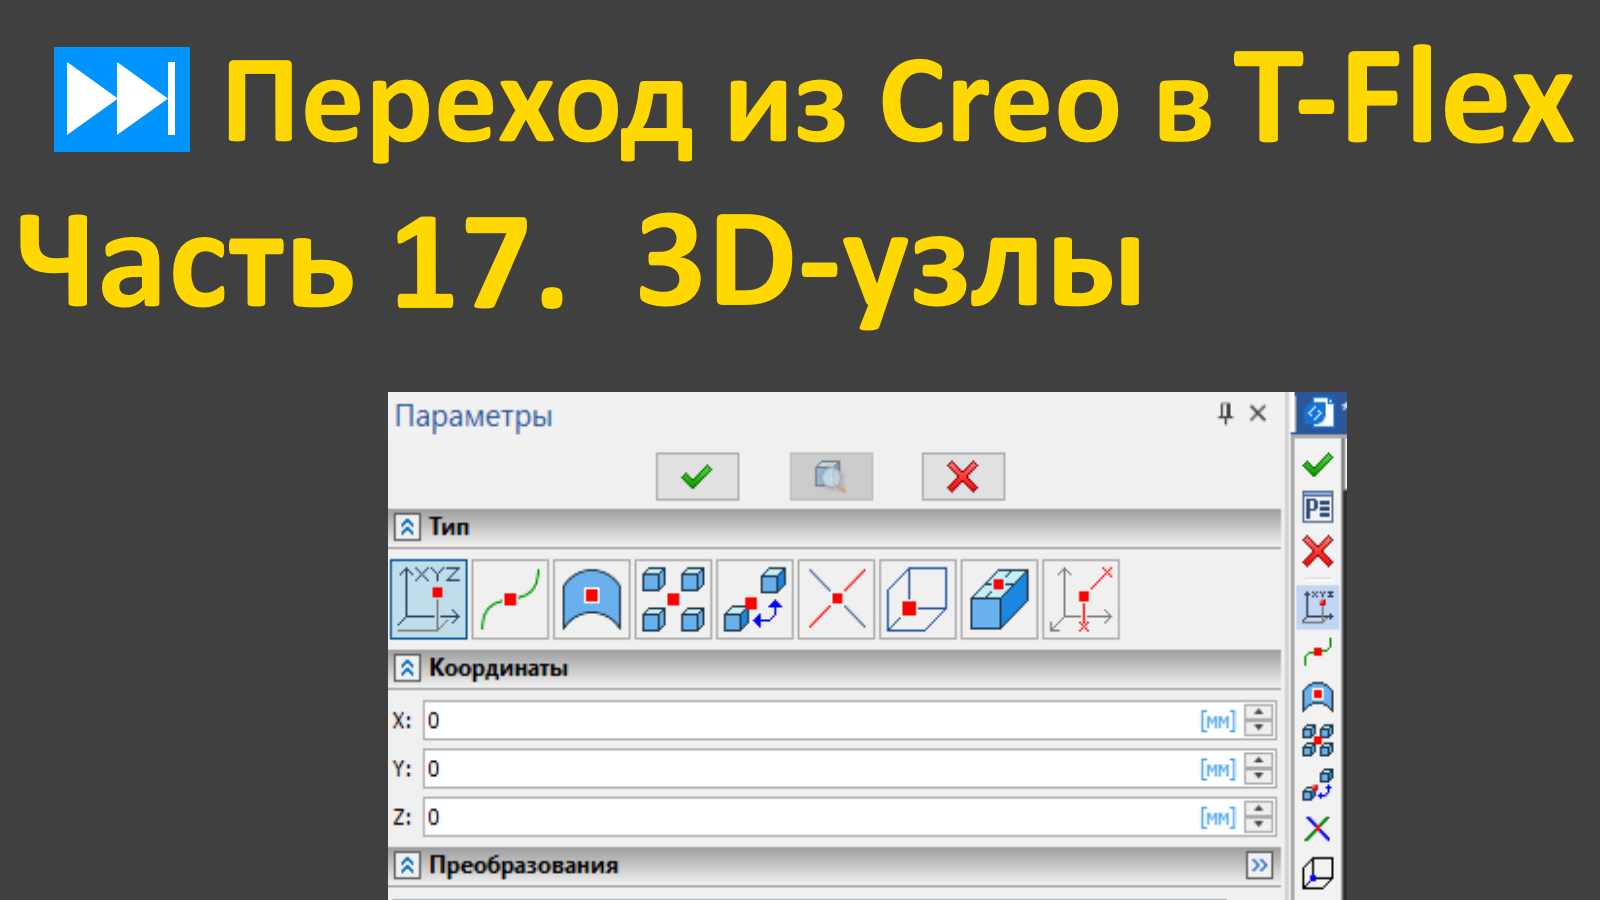This screenshot has width=1600, height=900.
Task: Select four-bodies node icon in side toolbar
Action: pyautogui.click(x=1318, y=740)
